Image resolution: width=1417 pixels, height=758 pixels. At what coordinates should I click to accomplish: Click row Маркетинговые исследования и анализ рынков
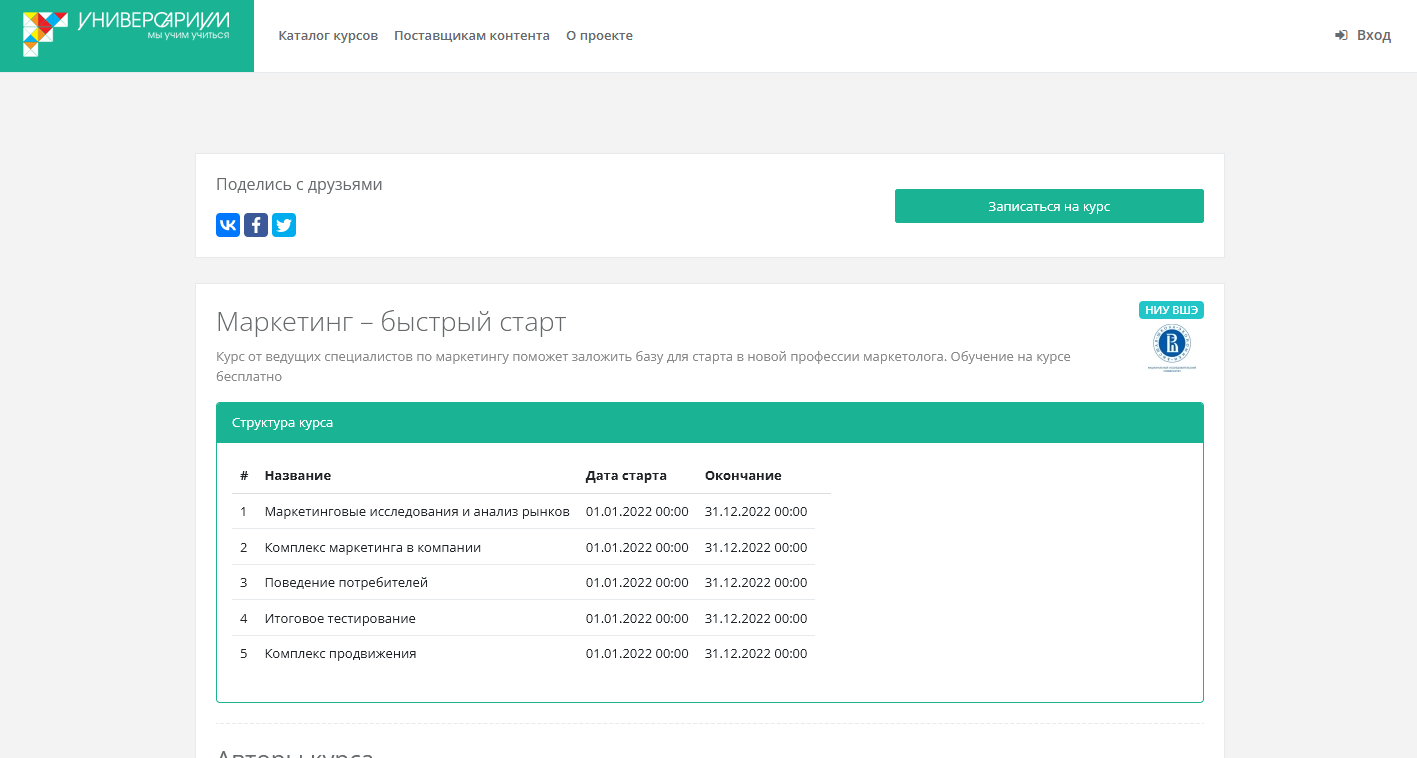pyautogui.click(x=417, y=511)
